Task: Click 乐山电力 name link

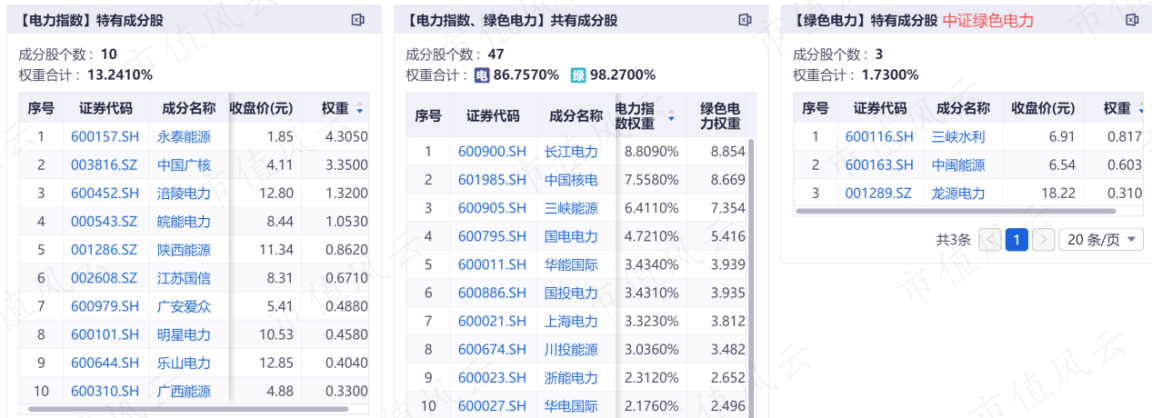Action: (184, 363)
